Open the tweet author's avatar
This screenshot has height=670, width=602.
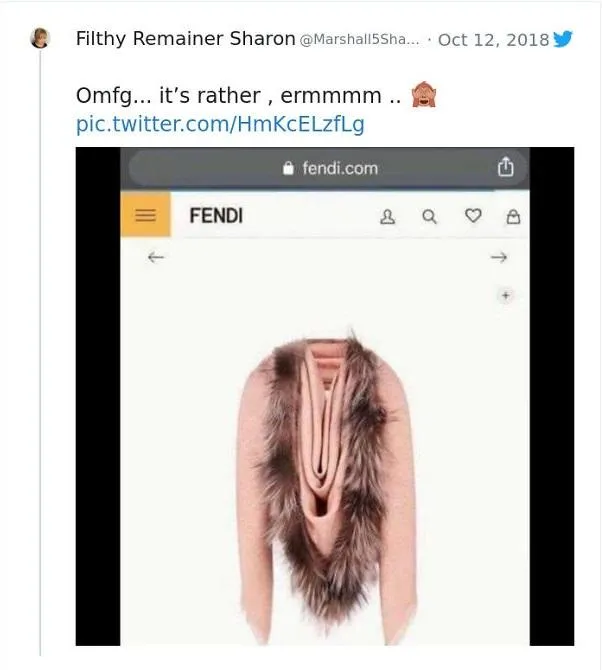[41, 39]
